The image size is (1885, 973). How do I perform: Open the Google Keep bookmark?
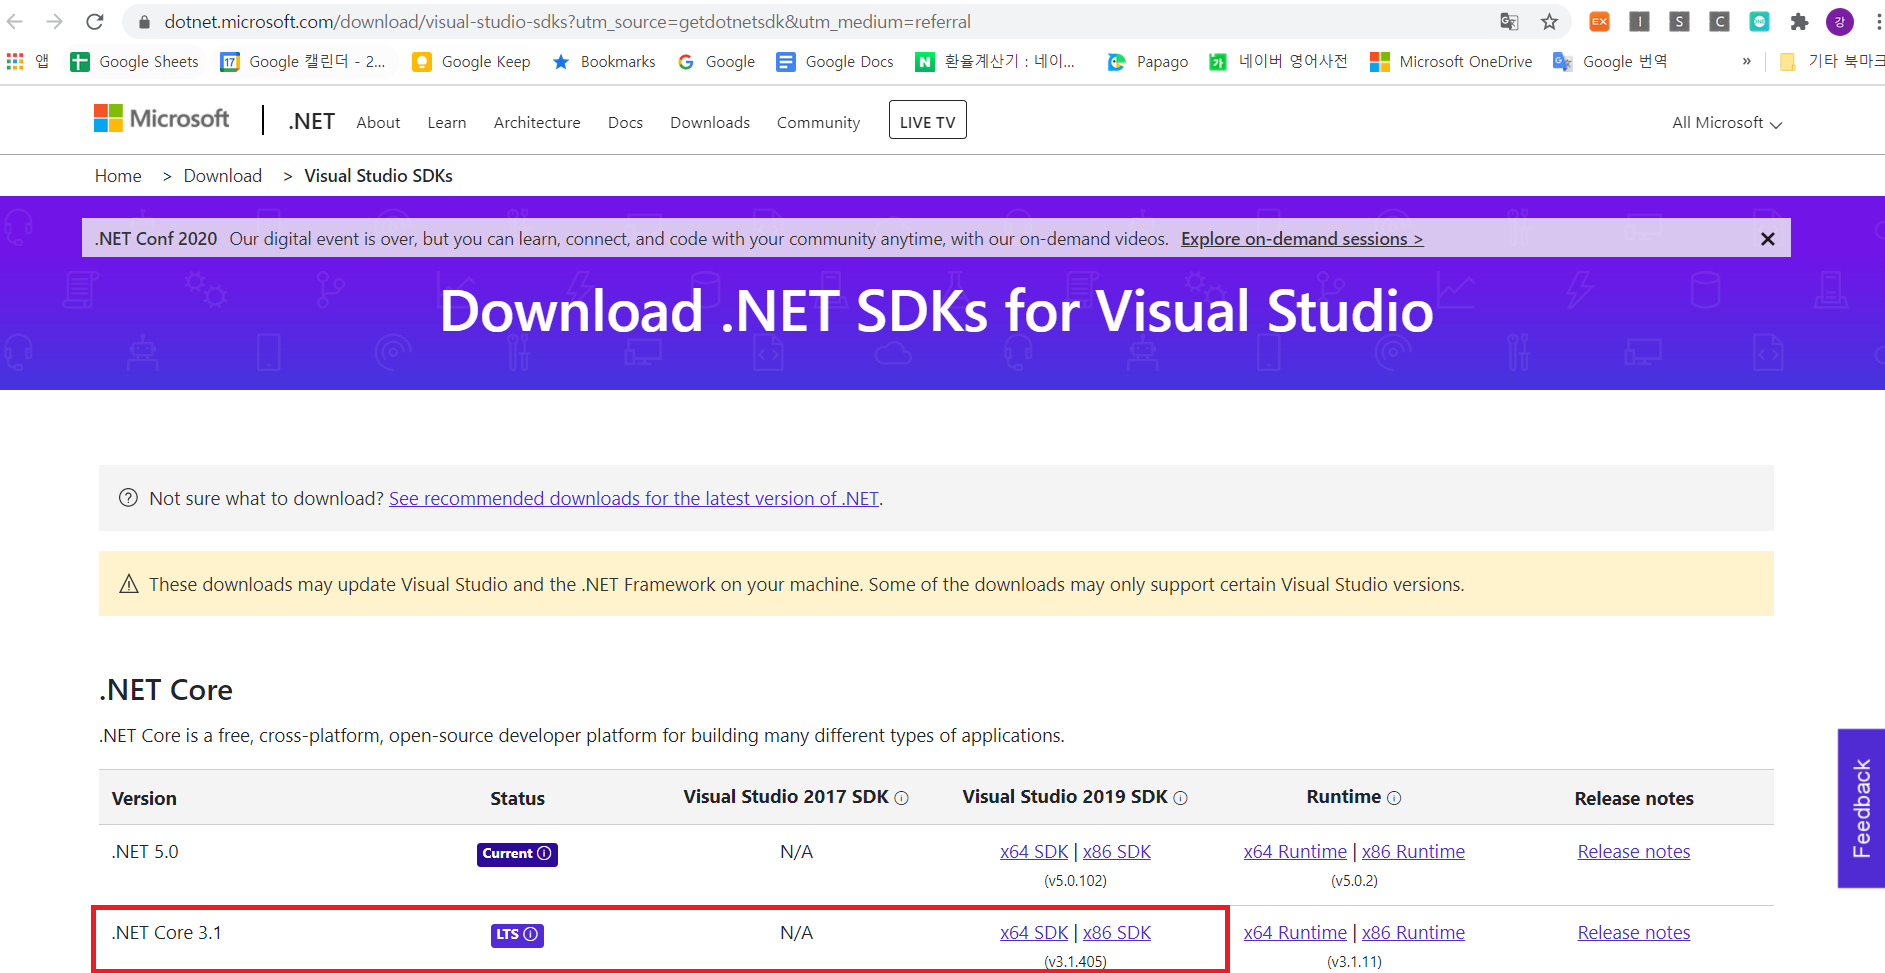tap(471, 61)
